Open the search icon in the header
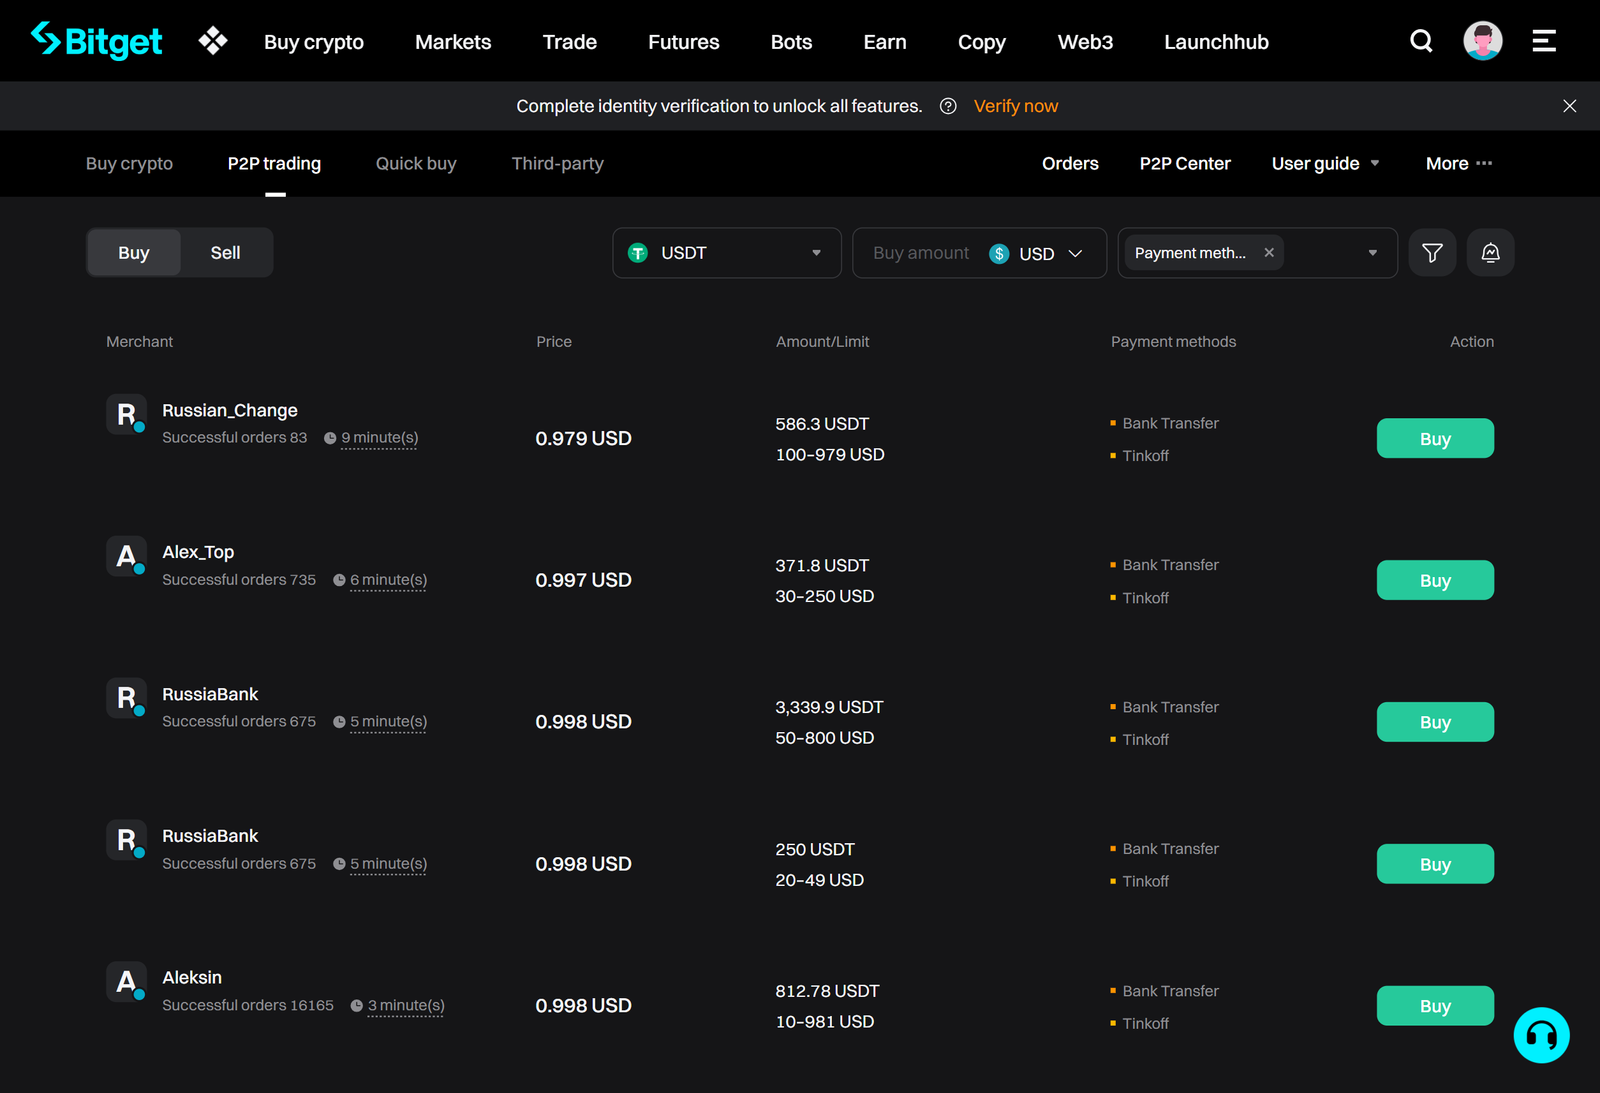 point(1421,41)
